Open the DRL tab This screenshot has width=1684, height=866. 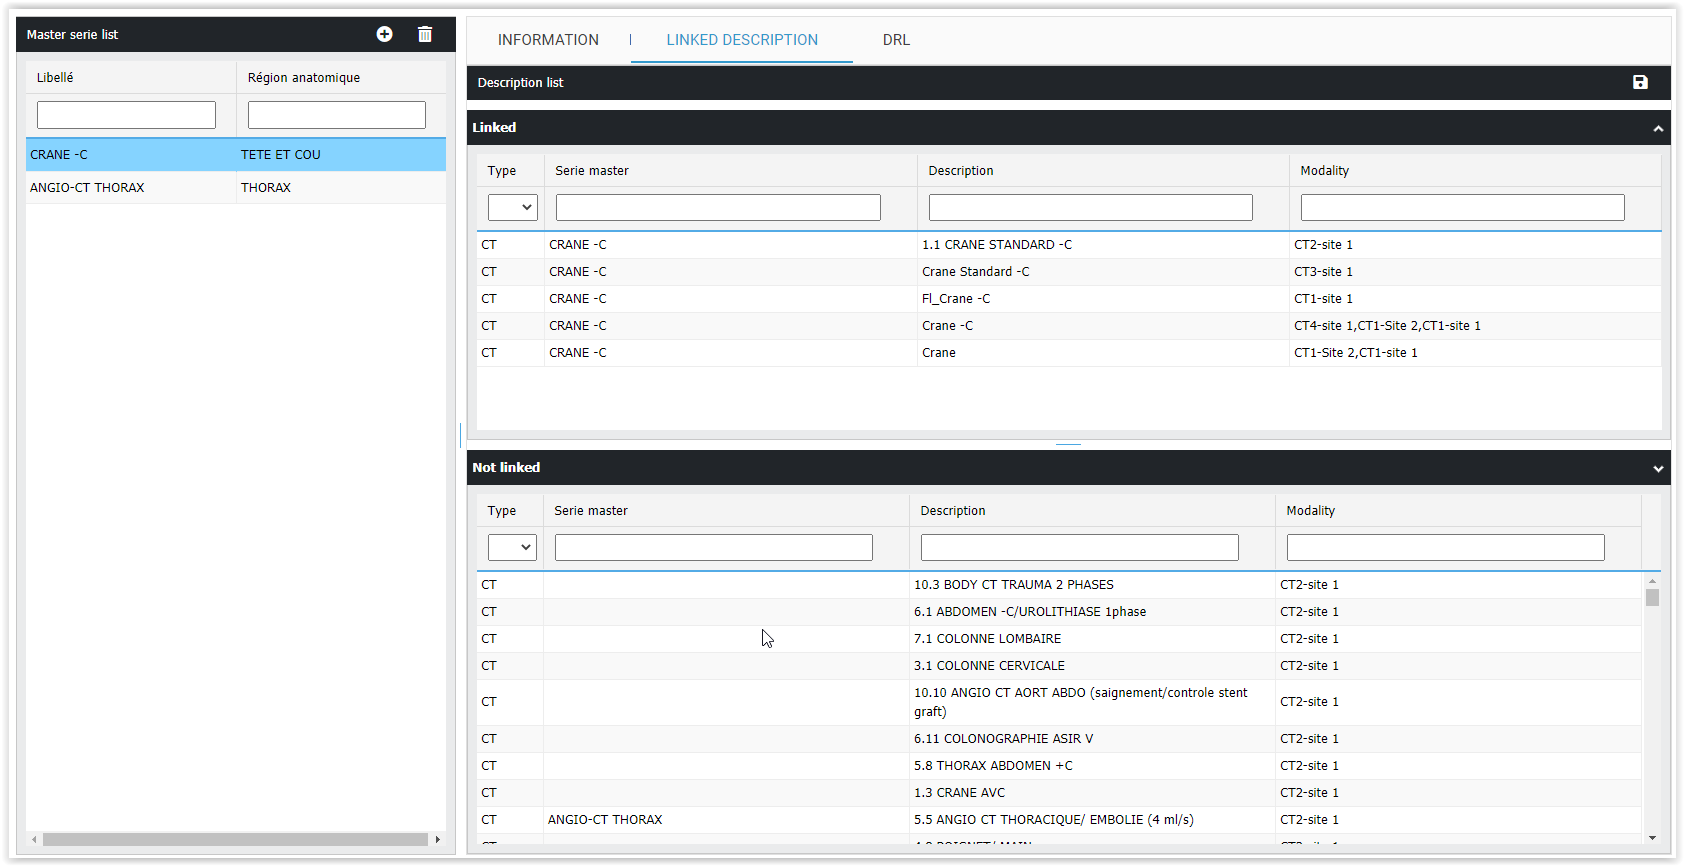click(896, 40)
